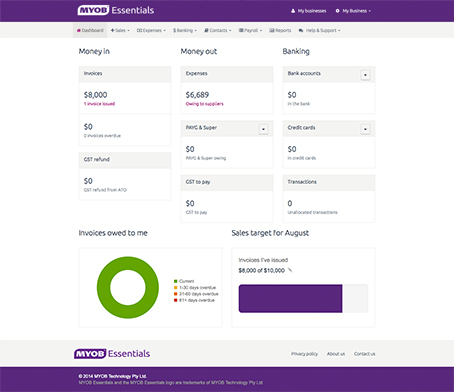Click the $6,689 expenses amount
The image size is (454, 392).
[197, 95]
